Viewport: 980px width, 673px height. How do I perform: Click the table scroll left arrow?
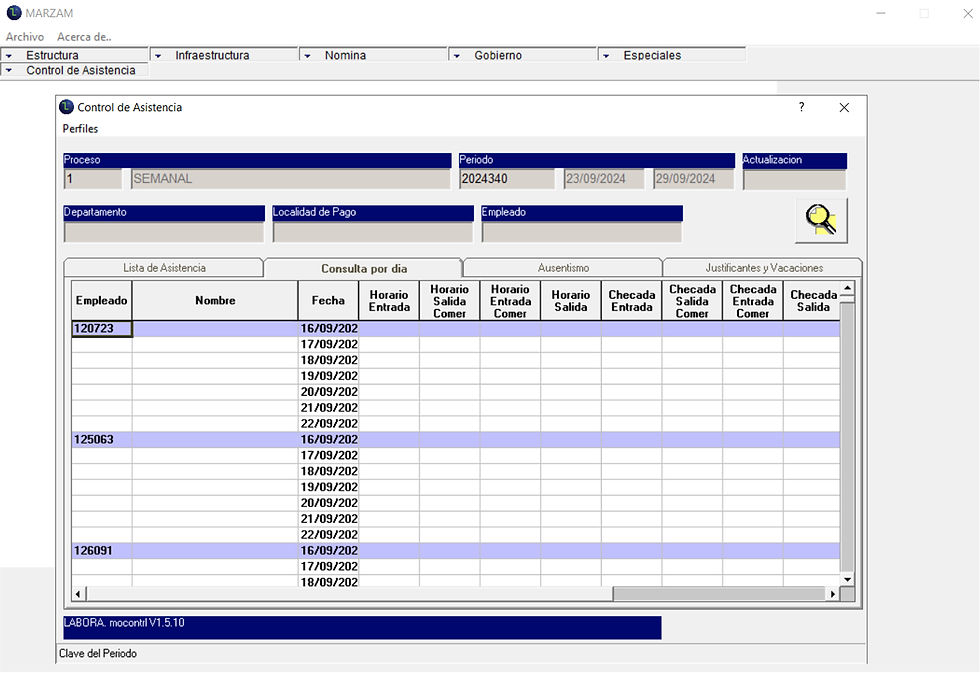click(78, 594)
